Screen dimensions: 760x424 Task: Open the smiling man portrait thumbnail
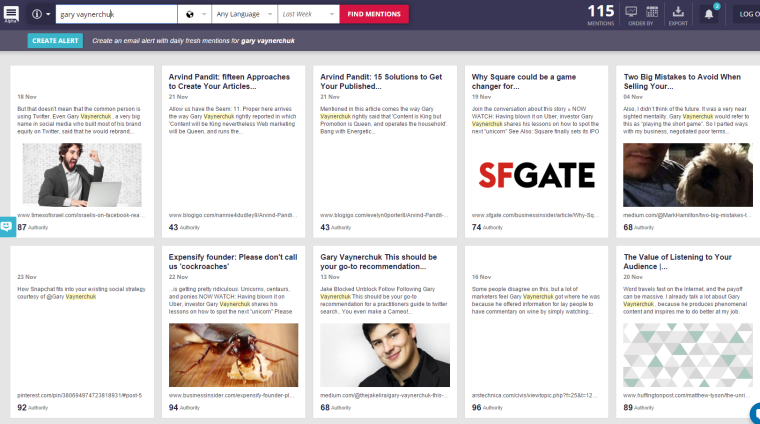tap(385, 355)
